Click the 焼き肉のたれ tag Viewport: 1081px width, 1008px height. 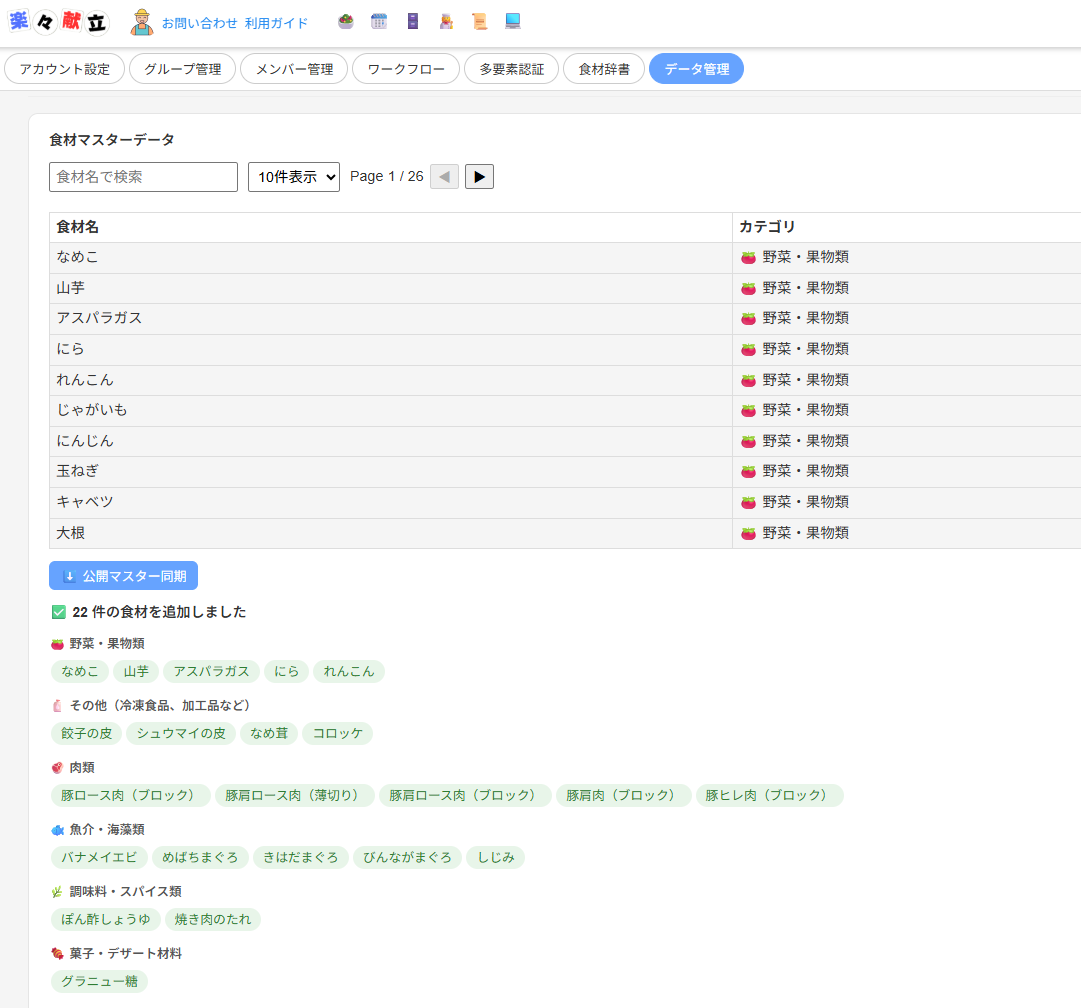coord(213,920)
